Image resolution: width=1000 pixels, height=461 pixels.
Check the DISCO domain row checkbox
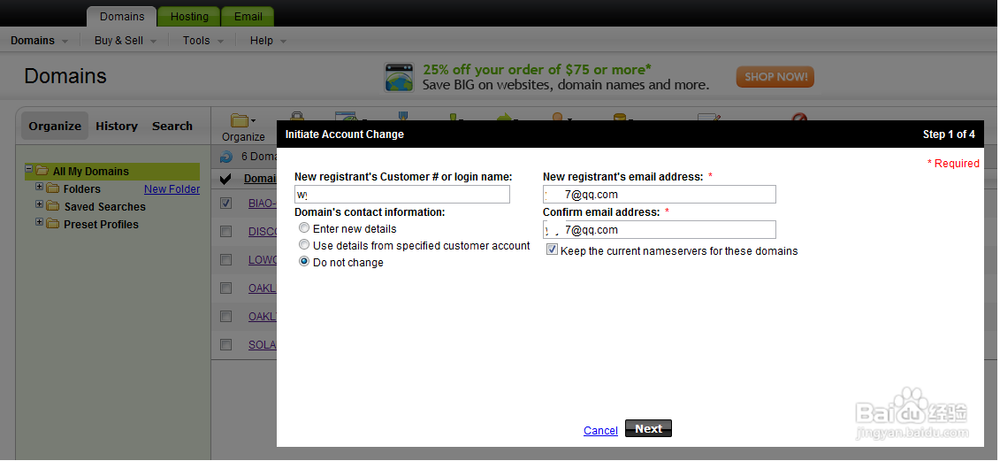(x=226, y=231)
